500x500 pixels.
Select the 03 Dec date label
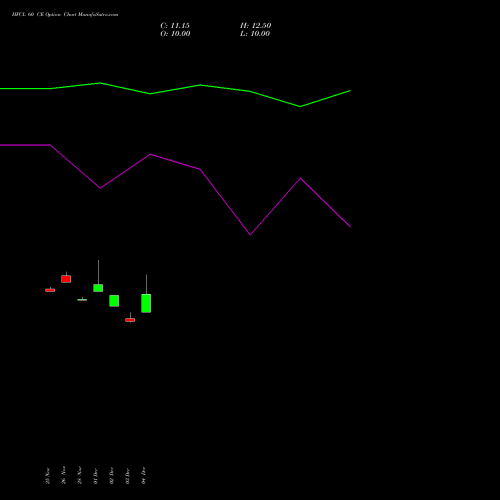pyautogui.click(x=128, y=476)
